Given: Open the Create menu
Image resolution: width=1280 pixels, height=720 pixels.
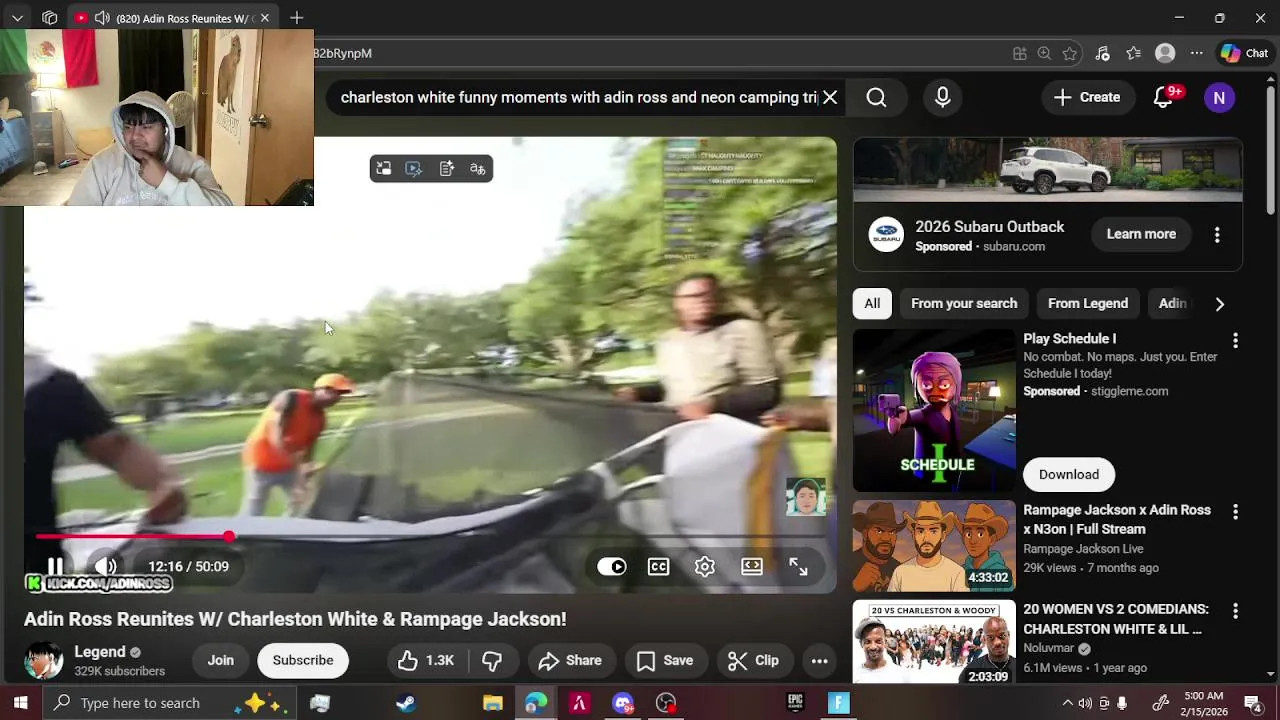Looking at the screenshot, I should pyautogui.click(x=1087, y=97).
